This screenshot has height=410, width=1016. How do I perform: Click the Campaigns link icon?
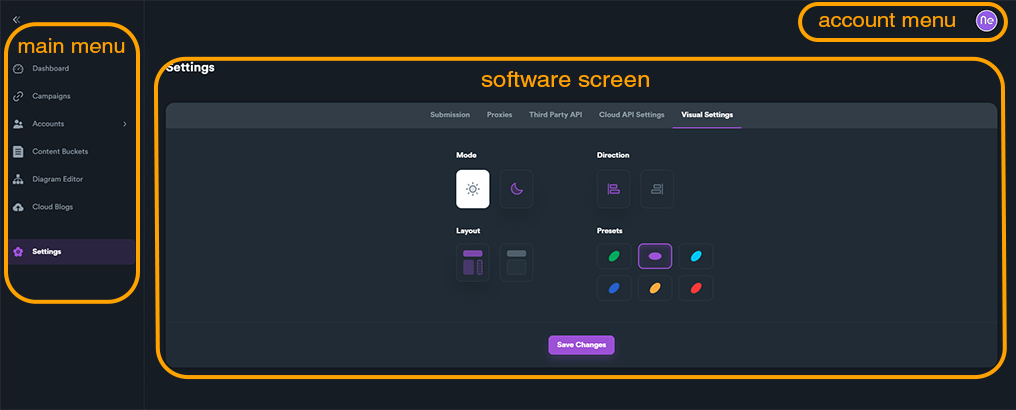click(x=18, y=96)
